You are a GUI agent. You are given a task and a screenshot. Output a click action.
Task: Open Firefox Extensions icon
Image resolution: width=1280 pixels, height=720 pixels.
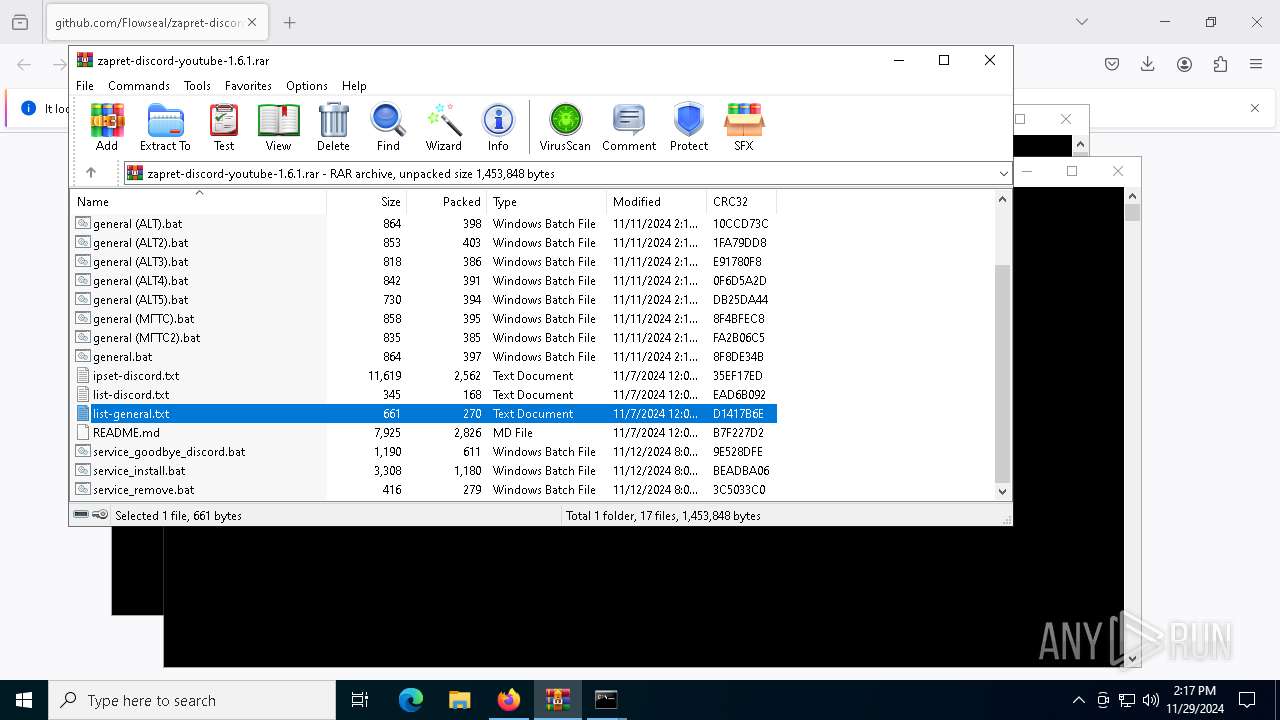tap(1220, 64)
